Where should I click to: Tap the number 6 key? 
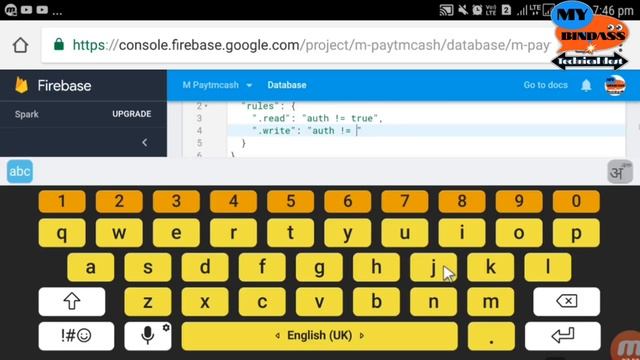(348, 201)
